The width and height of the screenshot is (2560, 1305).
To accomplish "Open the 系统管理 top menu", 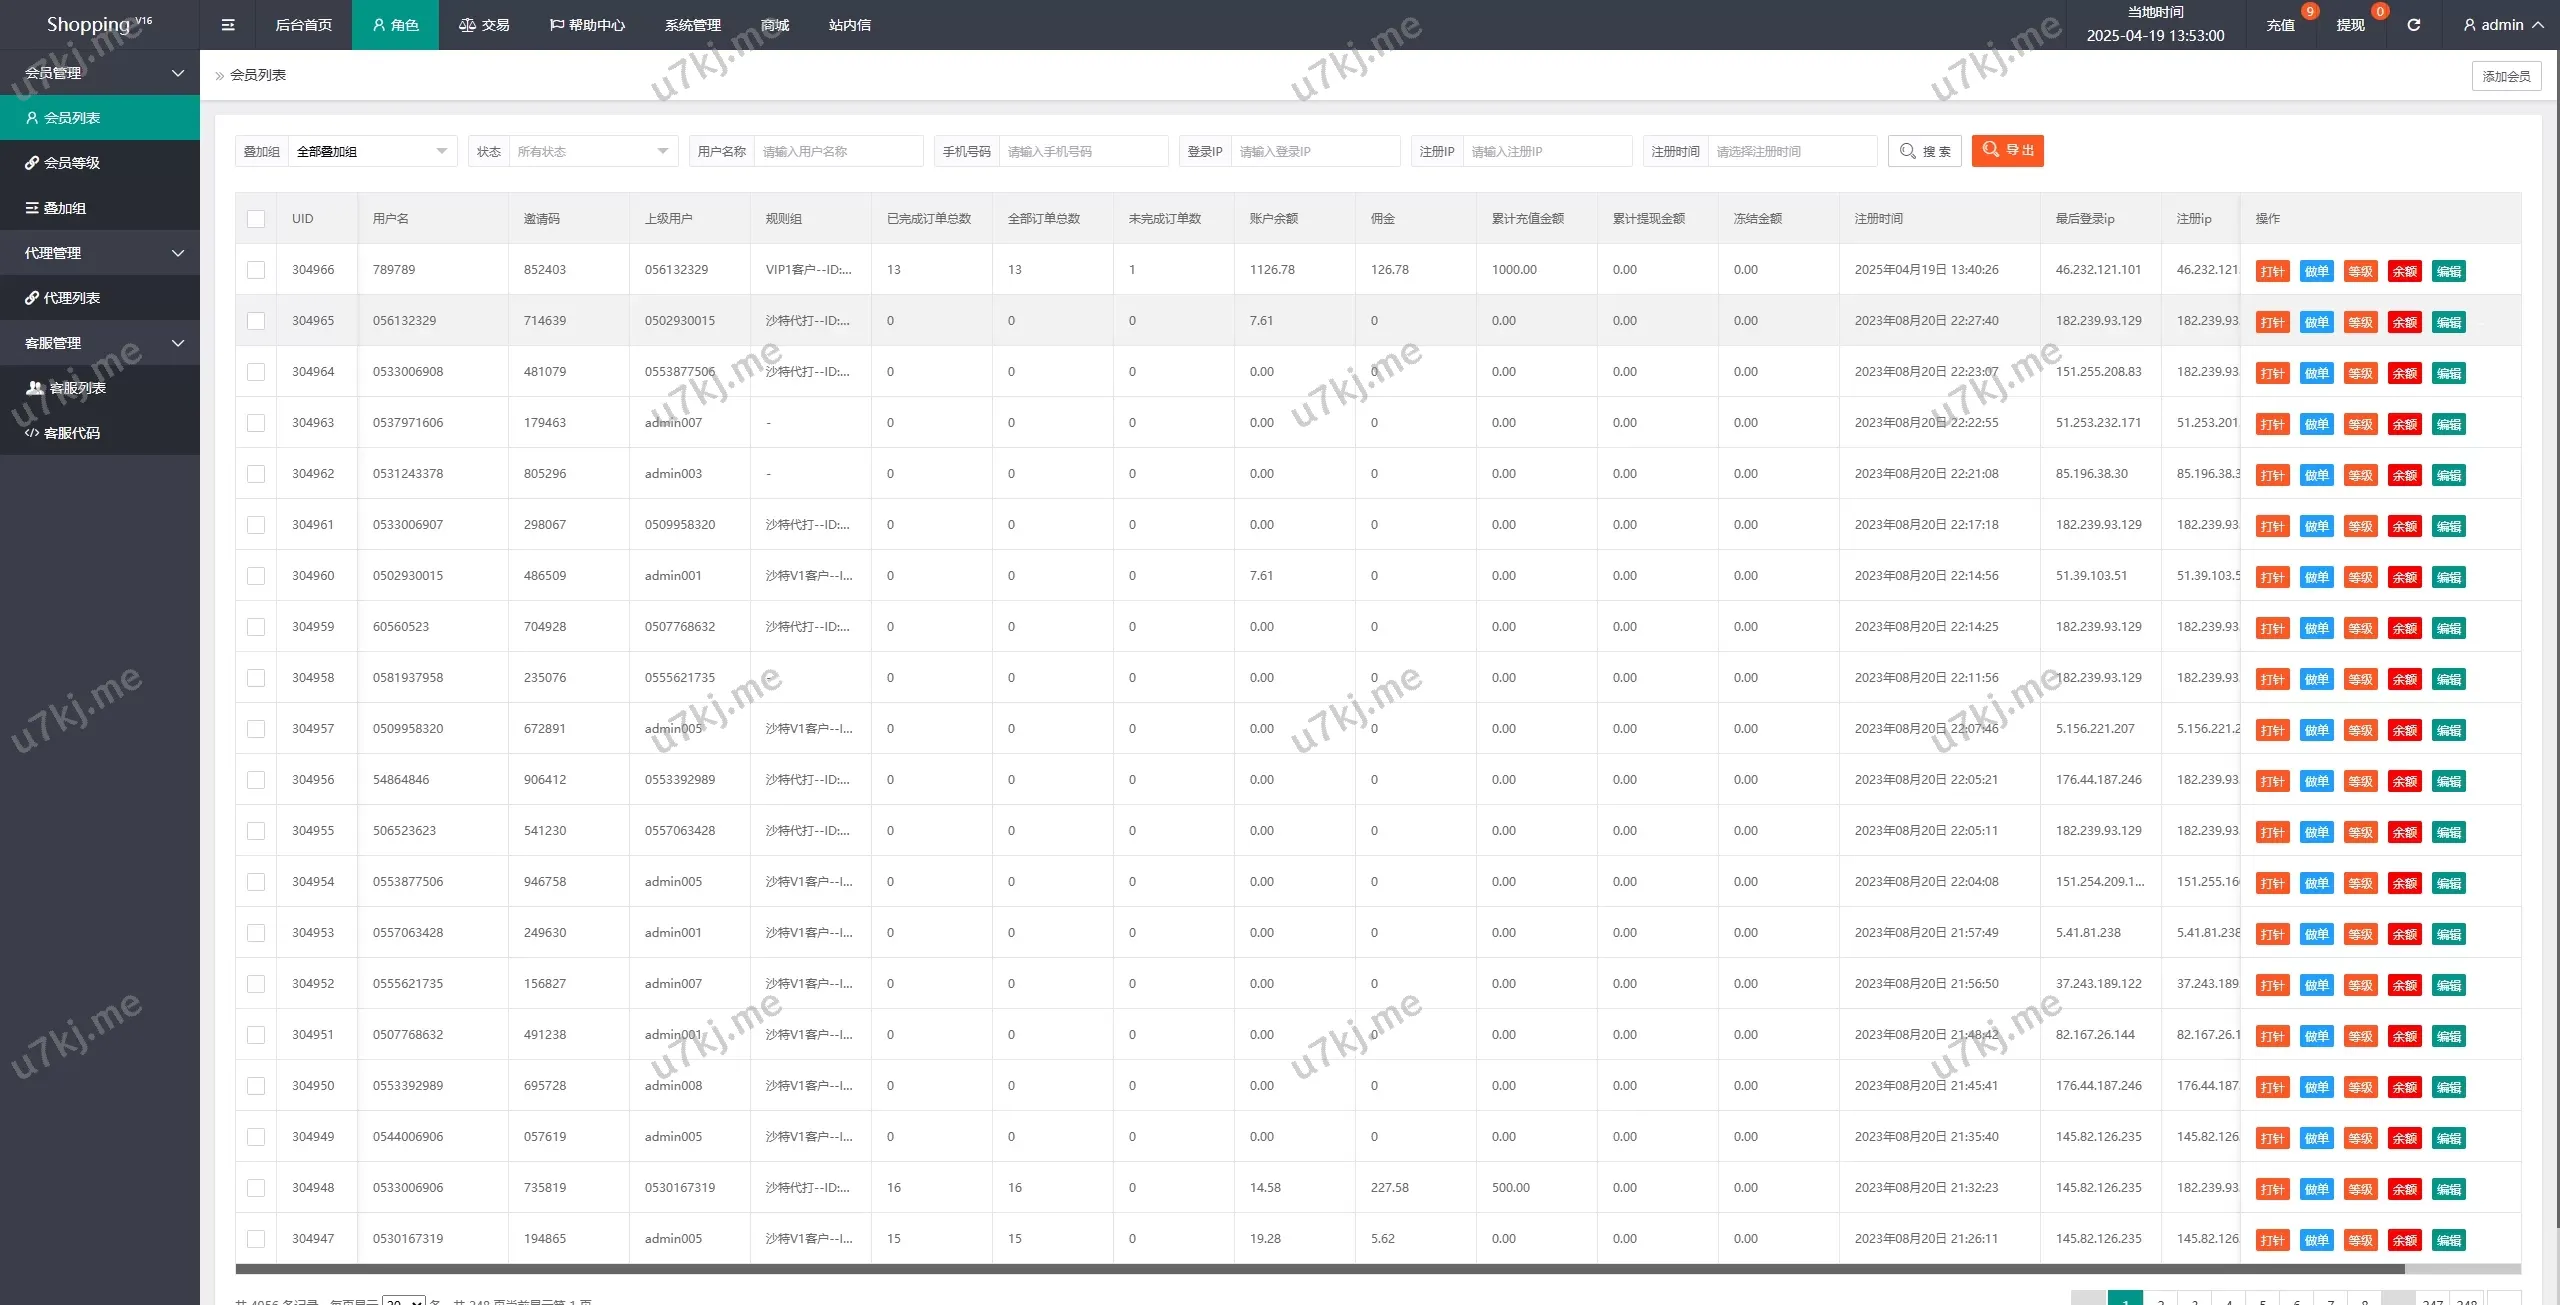I will pos(692,25).
